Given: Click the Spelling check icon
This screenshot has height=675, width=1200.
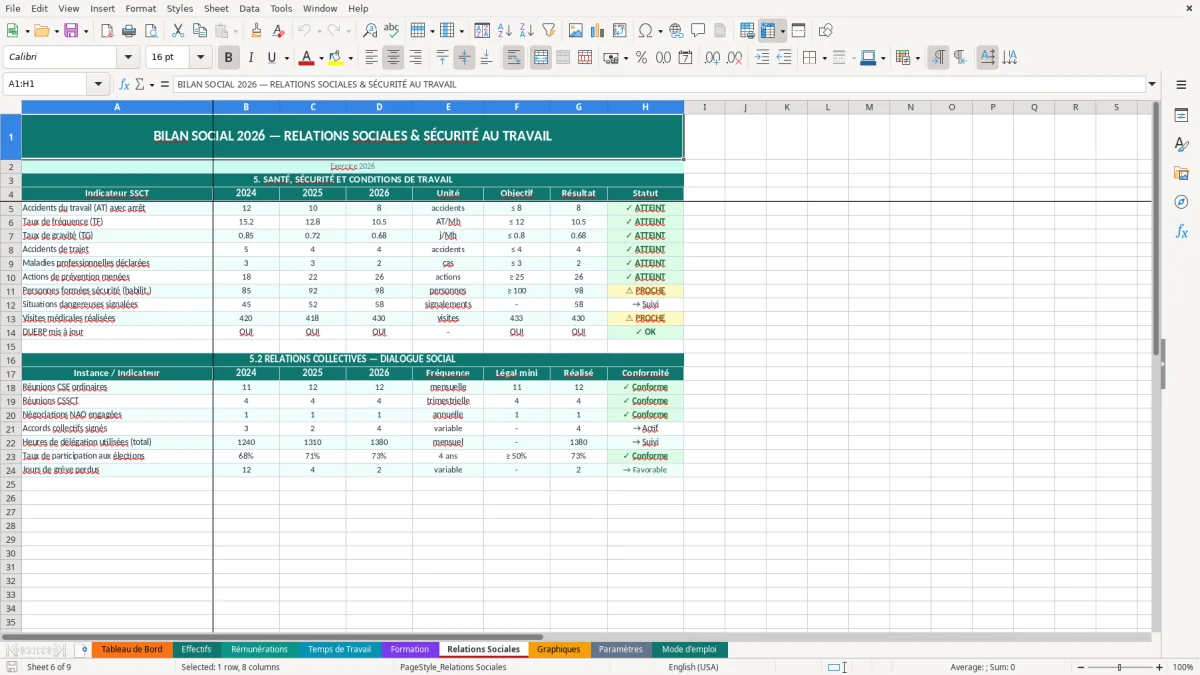Looking at the screenshot, I should (391, 31).
